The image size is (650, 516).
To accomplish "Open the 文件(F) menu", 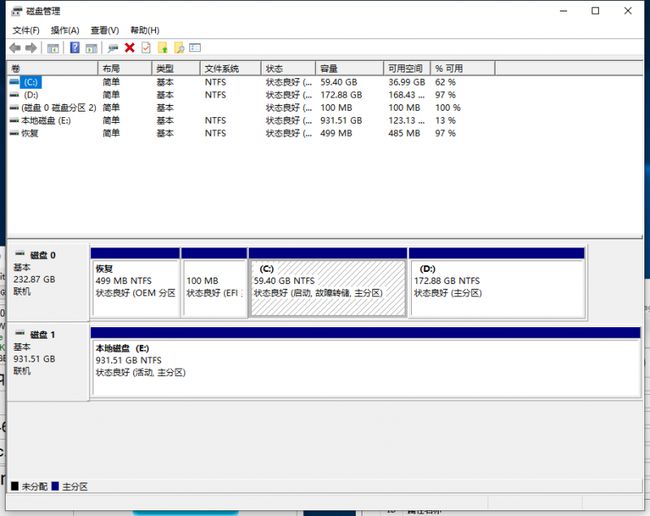I will 26,30.
